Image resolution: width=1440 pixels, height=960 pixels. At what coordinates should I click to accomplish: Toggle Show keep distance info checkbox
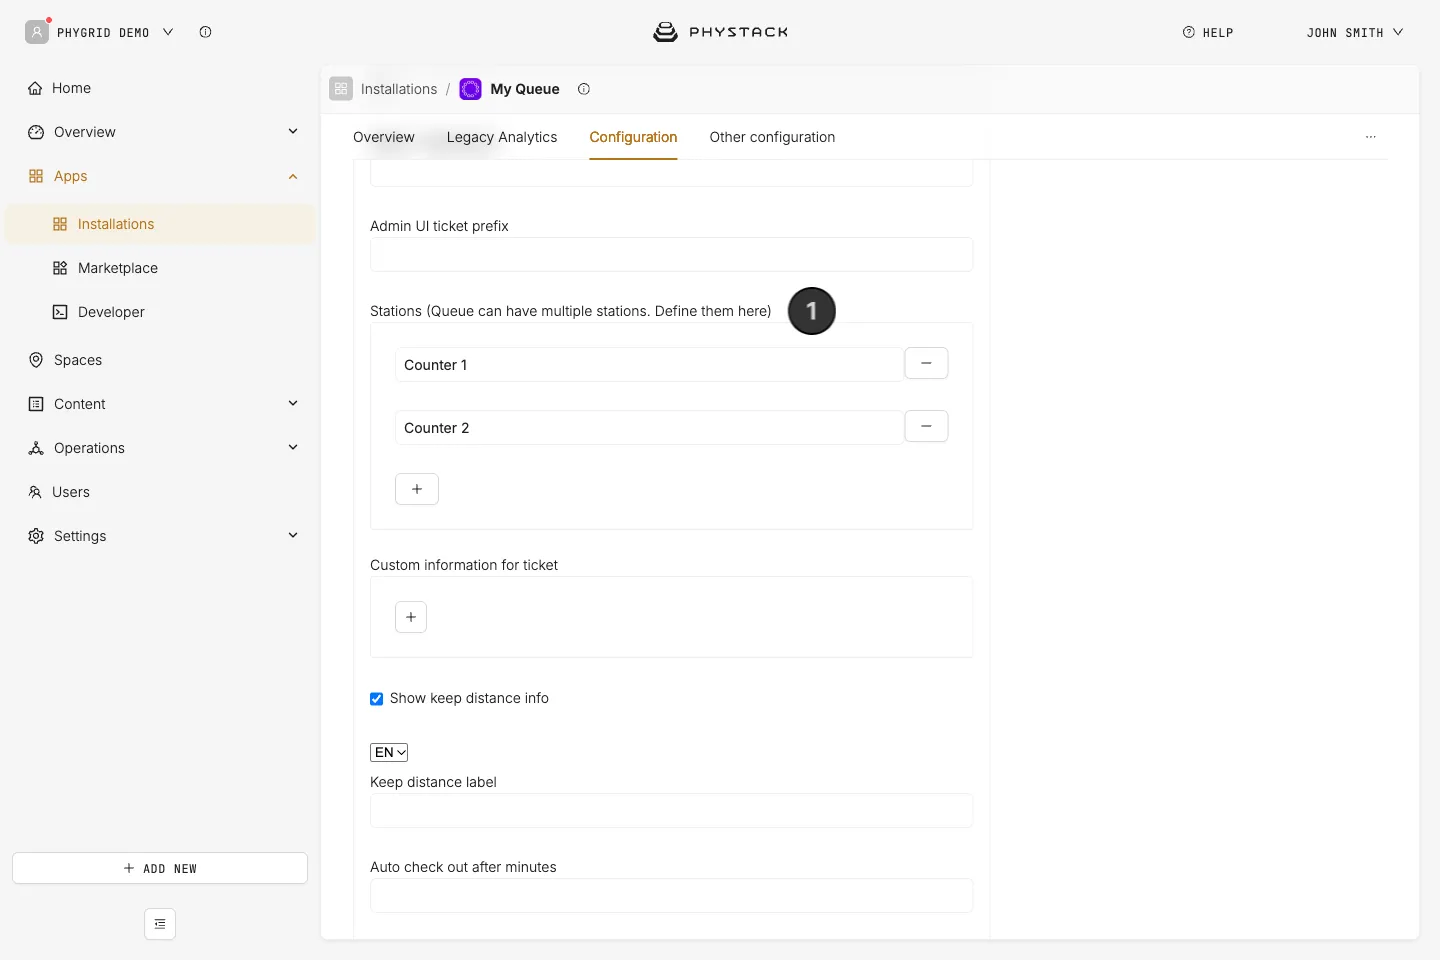click(377, 699)
